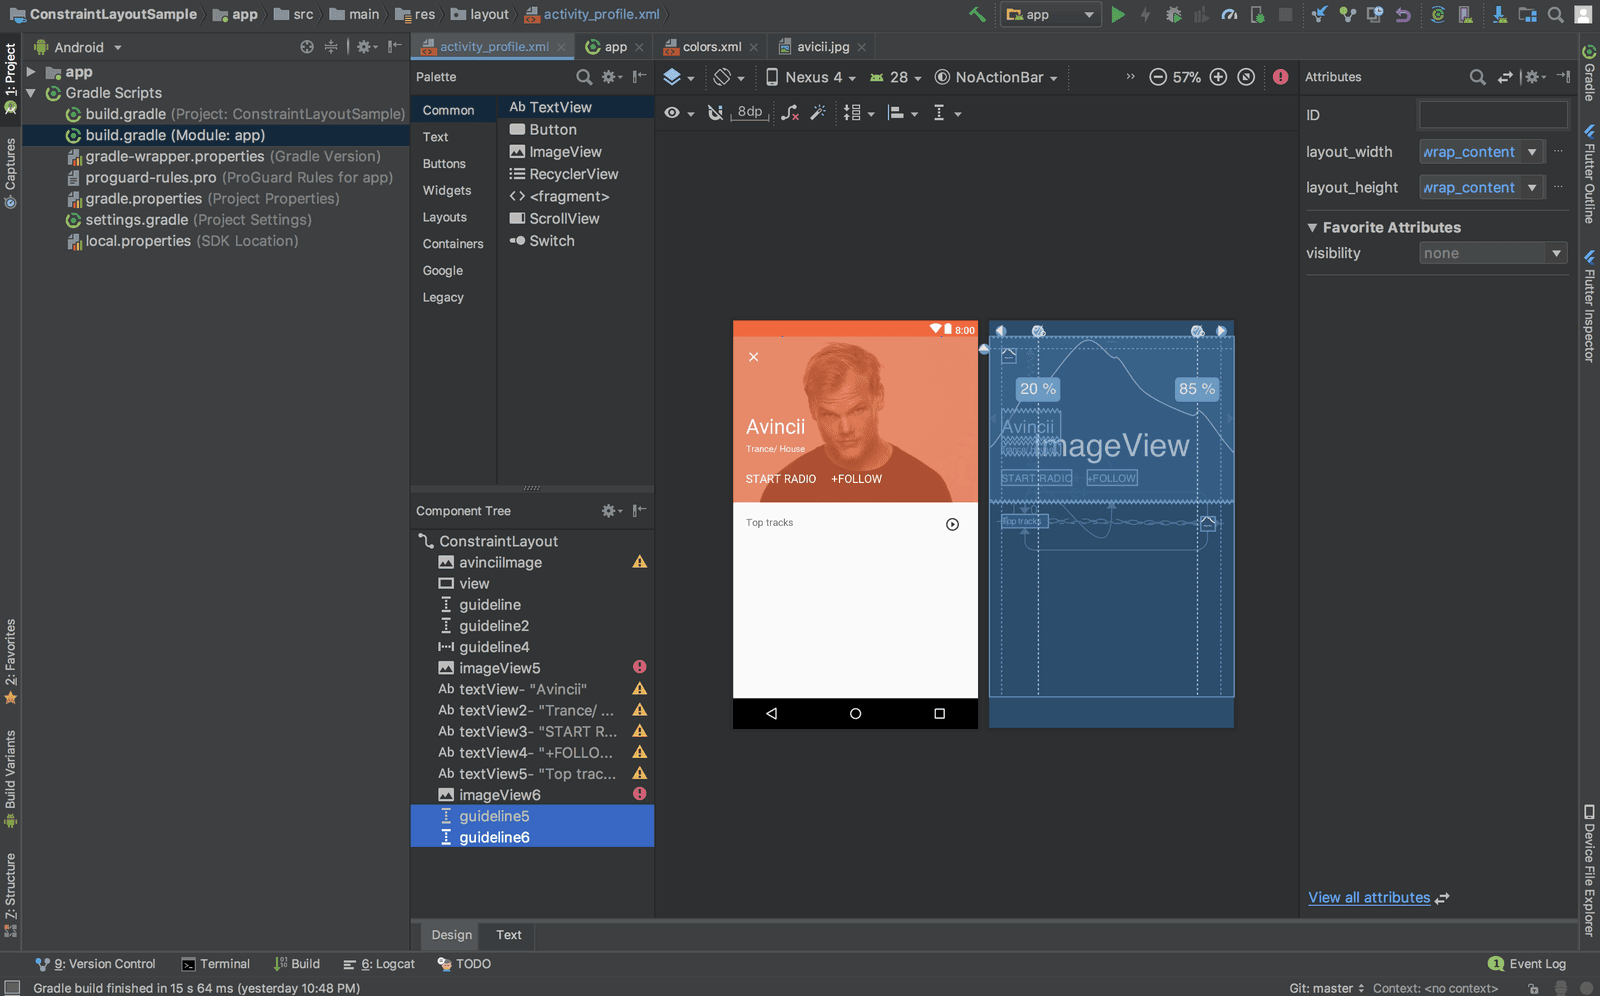The height and width of the screenshot is (996, 1600).
Task: Switch to the Text editor tab
Action: pos(508,935)
